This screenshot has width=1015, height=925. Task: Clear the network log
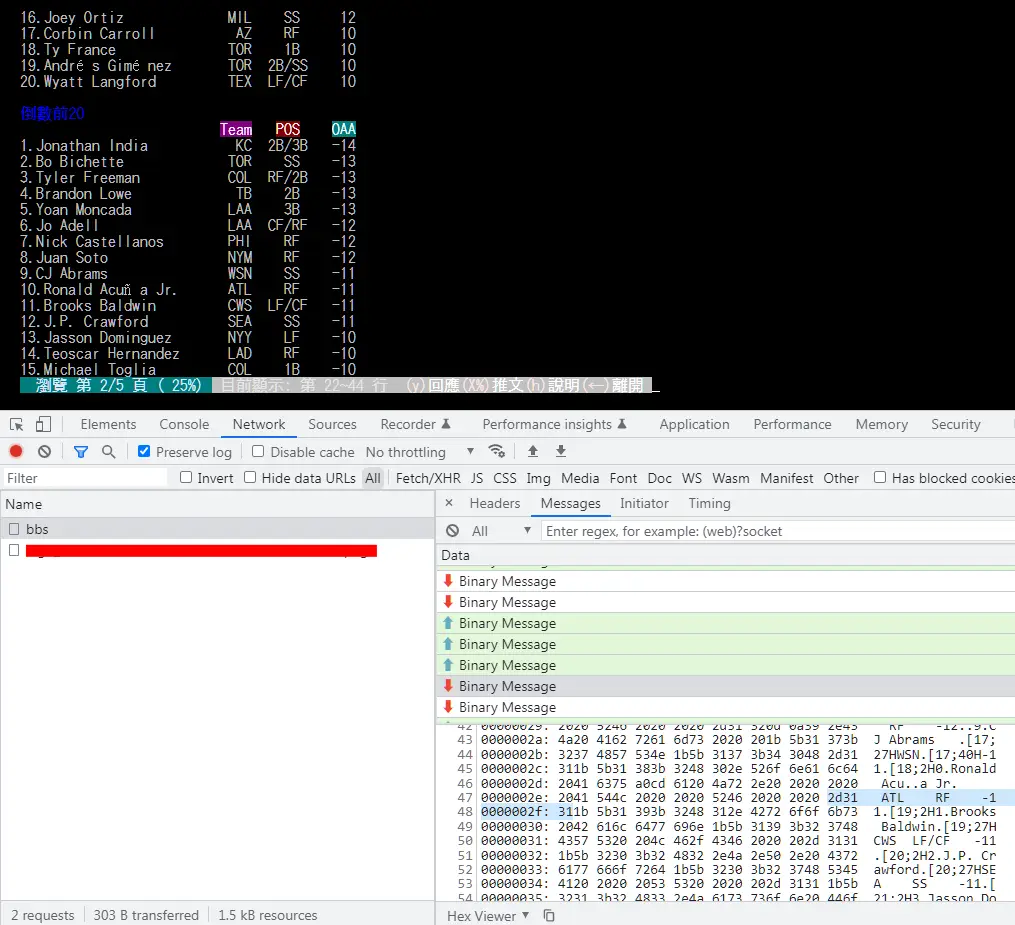point(44,452)
